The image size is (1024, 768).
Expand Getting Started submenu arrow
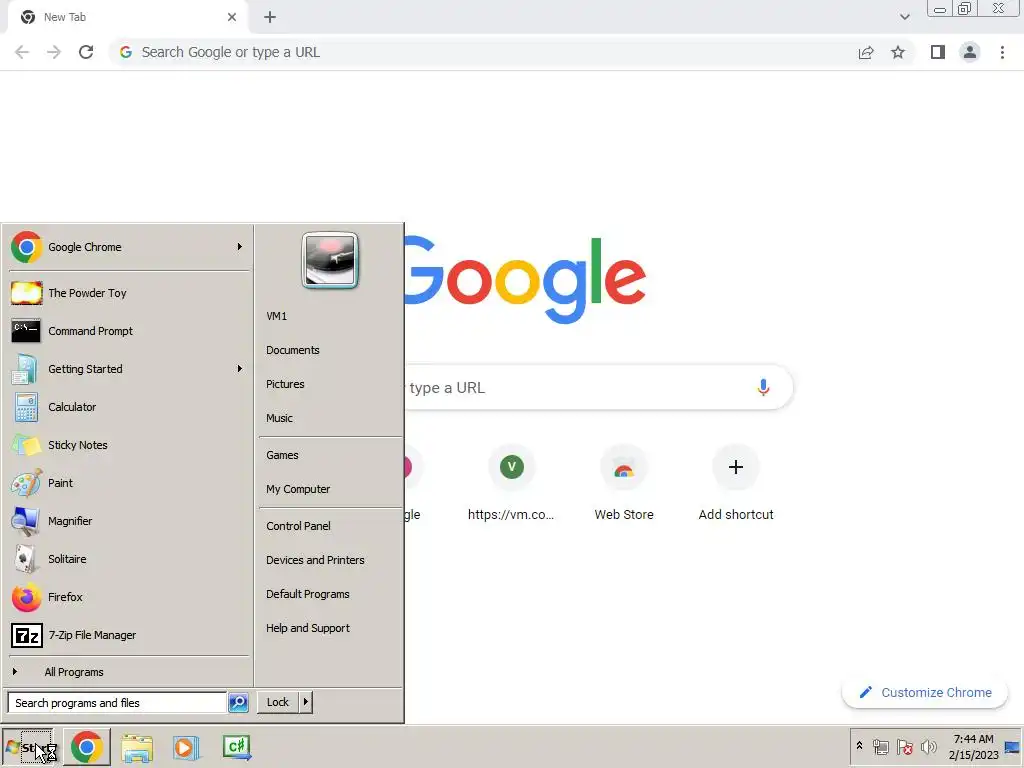[x=240, y=369]
